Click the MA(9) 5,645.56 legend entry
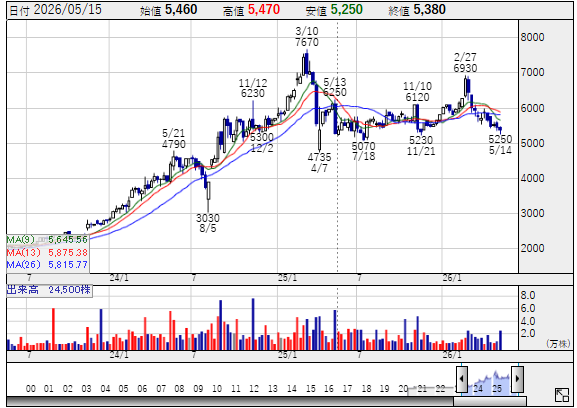The width and height of the screenshot is (577, 408). [x=47, y=240]
